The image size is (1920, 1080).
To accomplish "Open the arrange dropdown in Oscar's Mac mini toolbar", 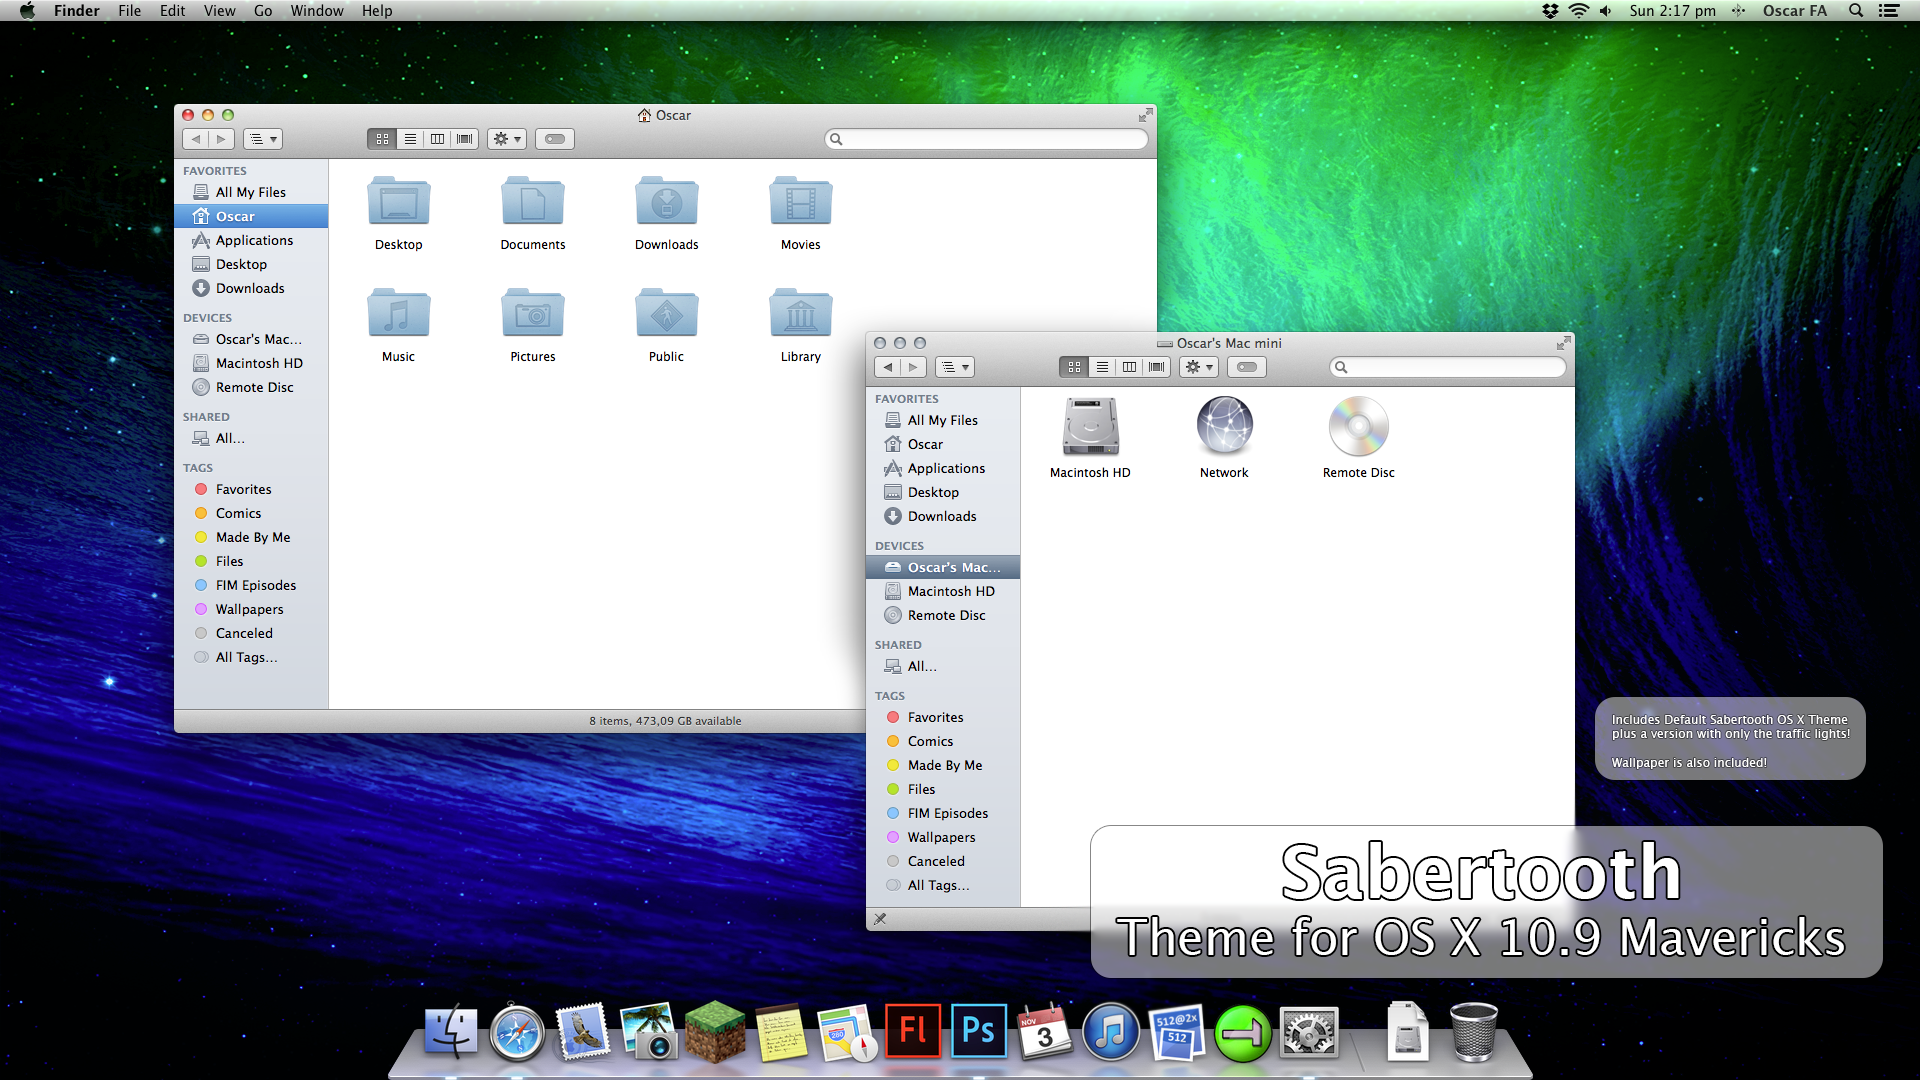I will click(x=954, y=367).
